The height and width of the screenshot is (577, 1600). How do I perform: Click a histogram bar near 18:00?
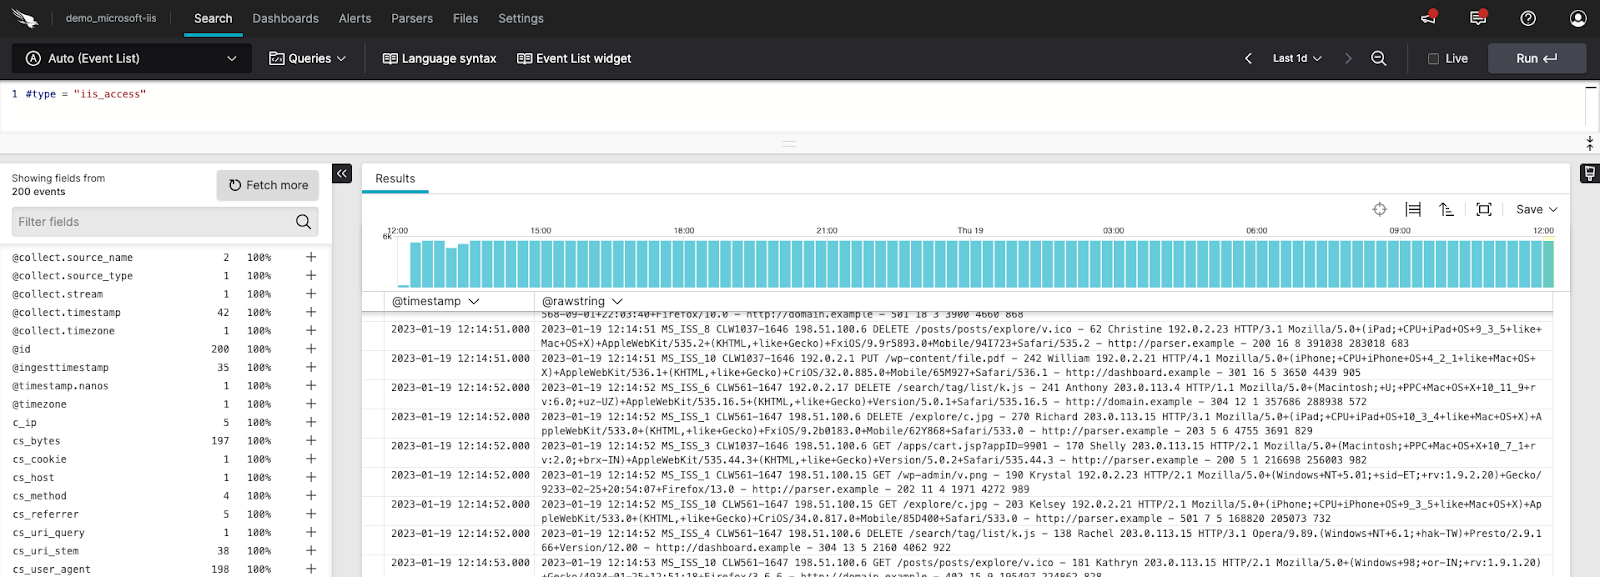(684, 264)
